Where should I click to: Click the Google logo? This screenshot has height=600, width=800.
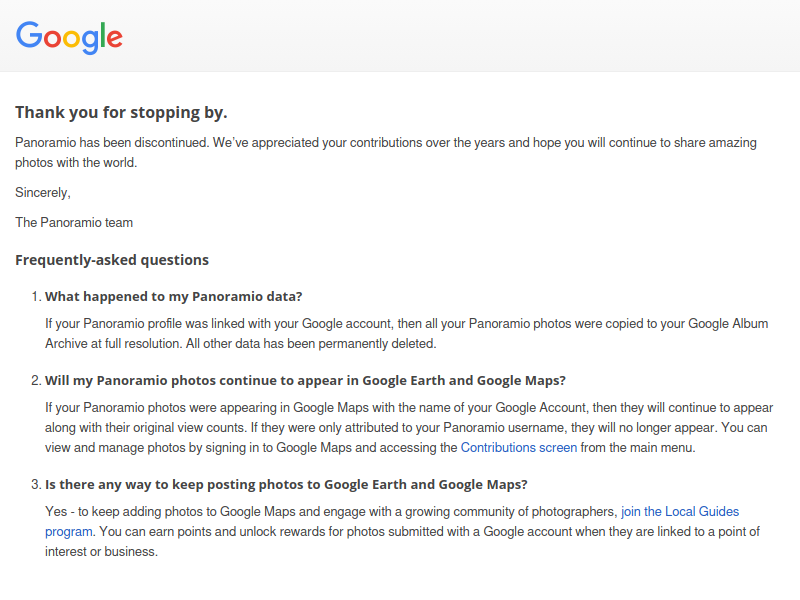click(x=69, y=37)
